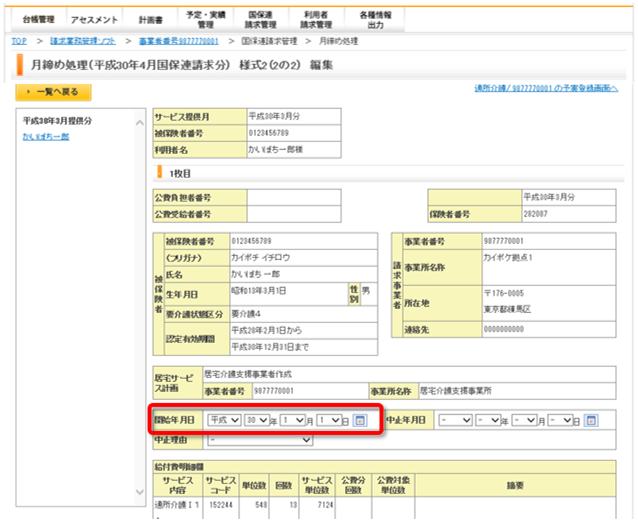Click 居宅介護支援事業者作成 text
This screenshot has width=638, height=521.
click(248, 374)
